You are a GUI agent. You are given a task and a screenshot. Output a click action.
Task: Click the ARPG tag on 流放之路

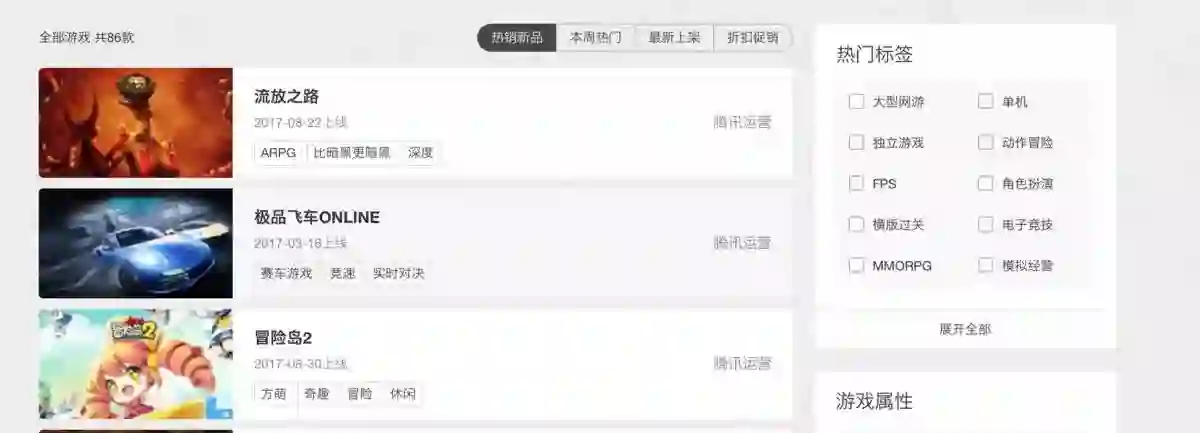pyautogui.click(x=279, y=153)
